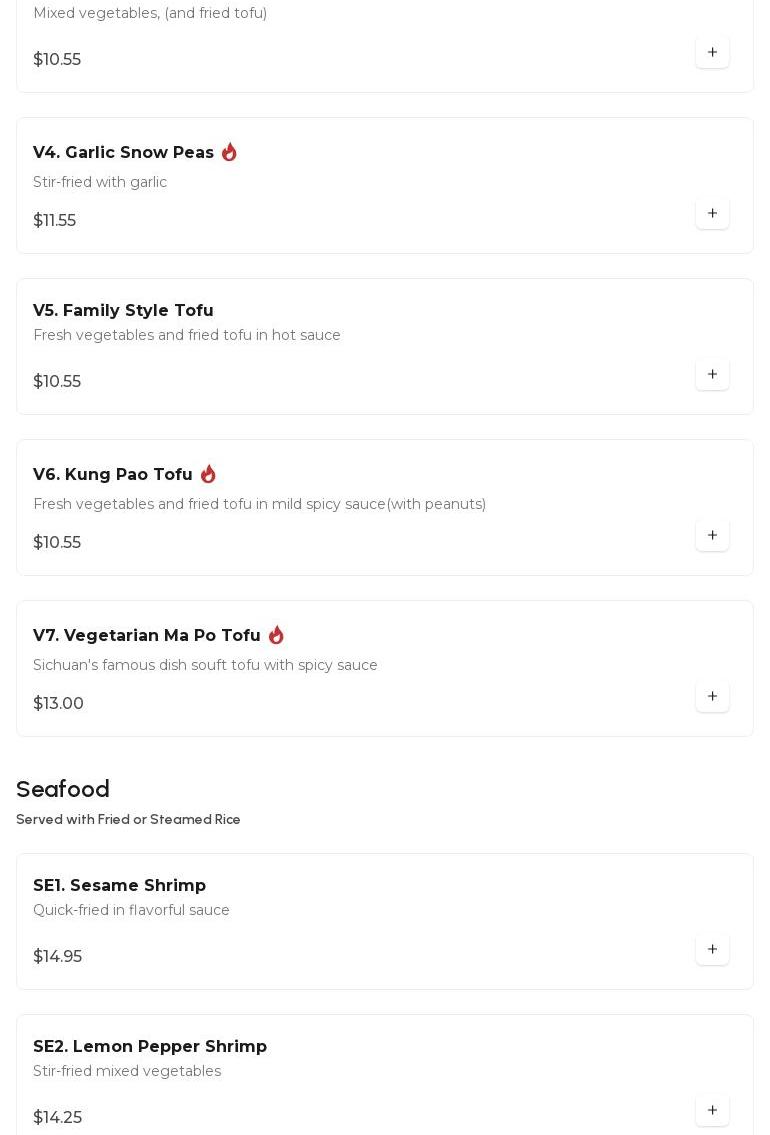
Task: Open V4. Garlic Snow Peas item title
Action: tap(123, 152)
